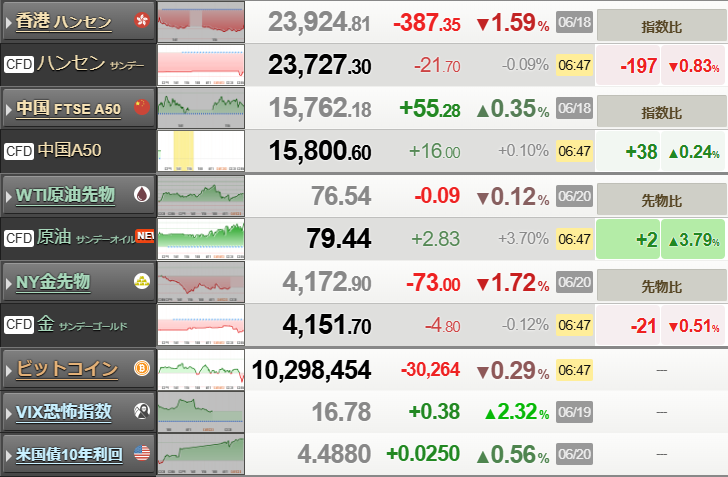Viewport: 728px width, 477px height.
Task: Open the VIX恐怖指数 mini chart
Action: (x=201, y=412)
